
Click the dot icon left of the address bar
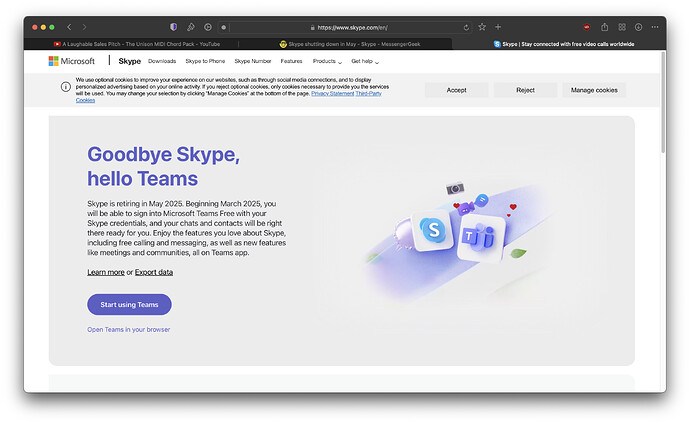[x=224, y=27]
